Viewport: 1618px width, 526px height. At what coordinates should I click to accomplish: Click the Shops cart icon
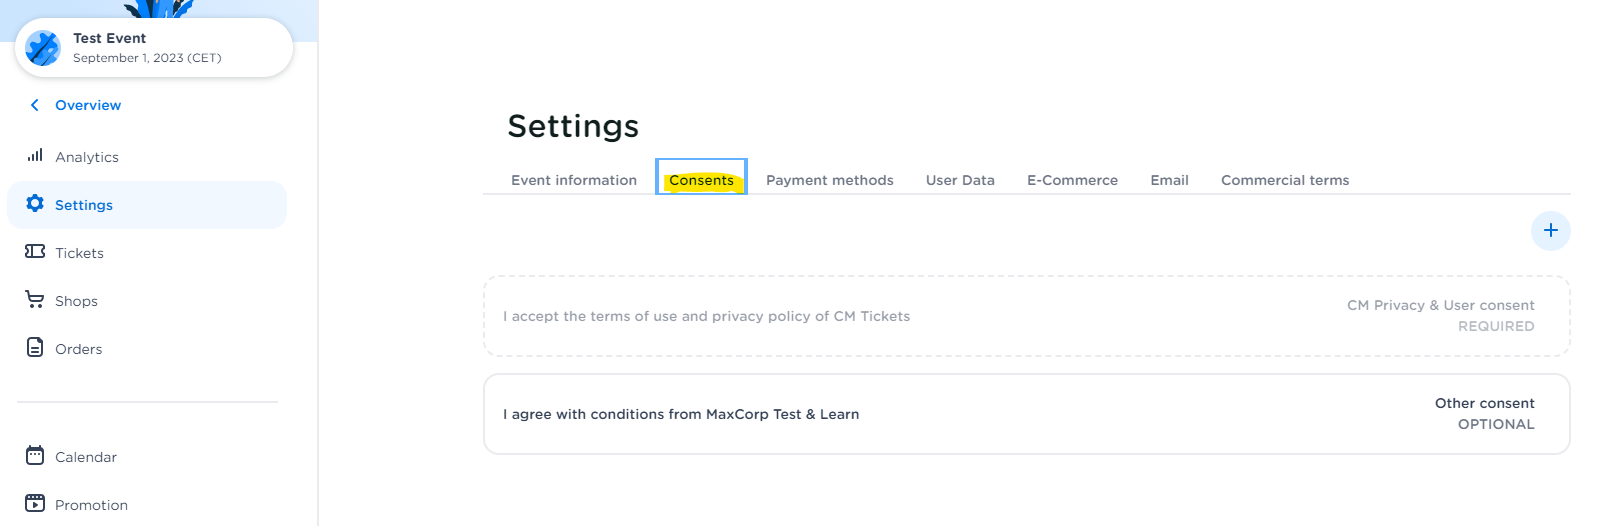pos(35,300)
